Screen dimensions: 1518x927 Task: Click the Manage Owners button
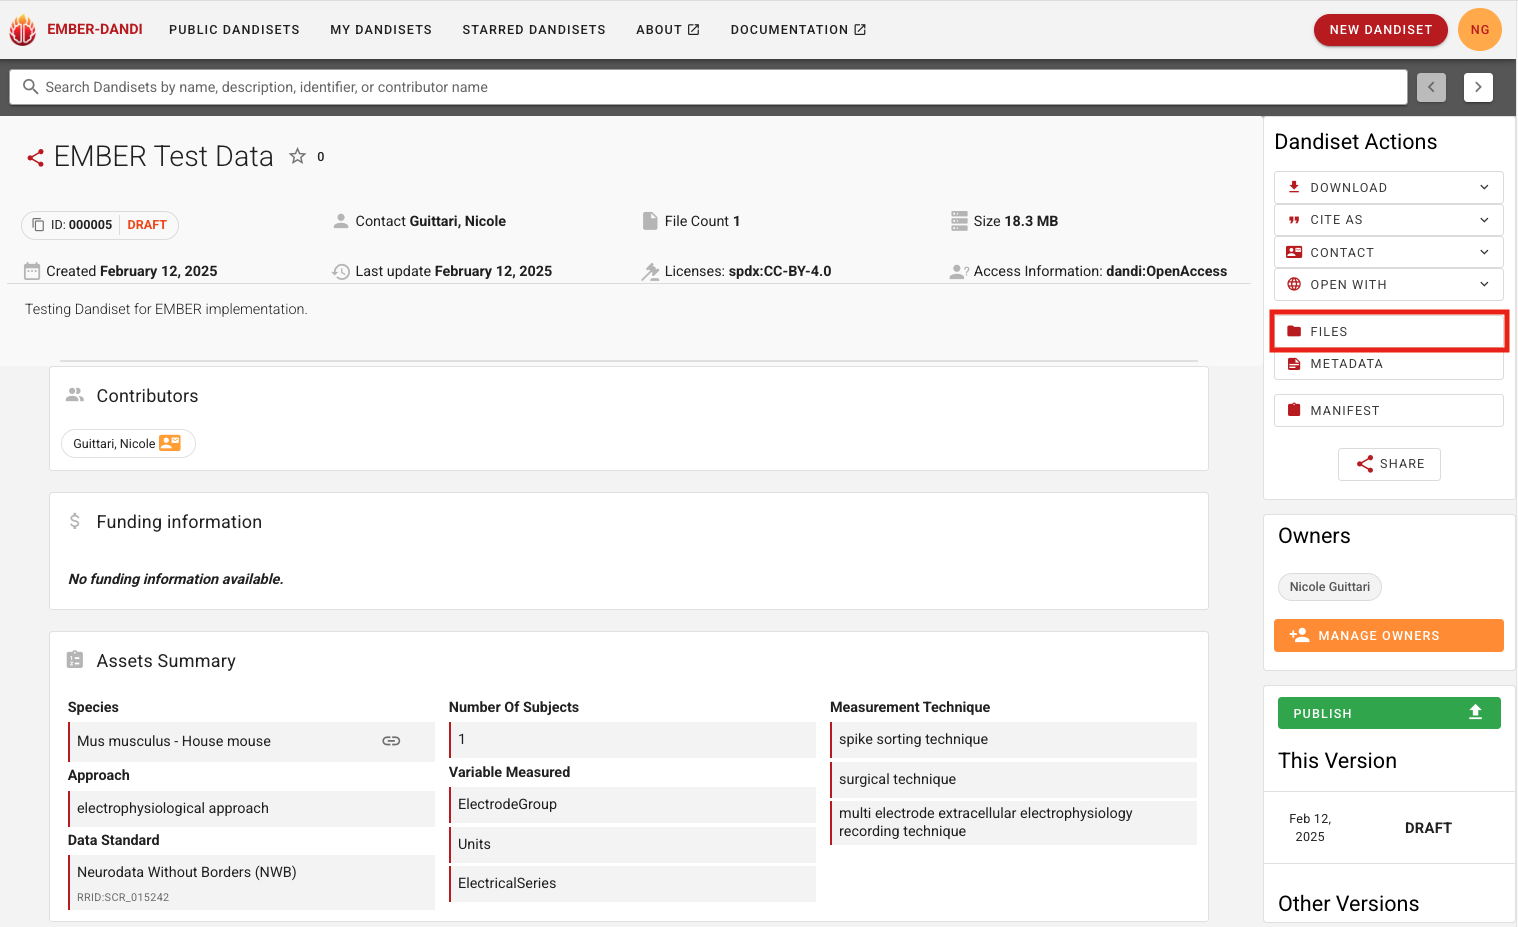1389,635
